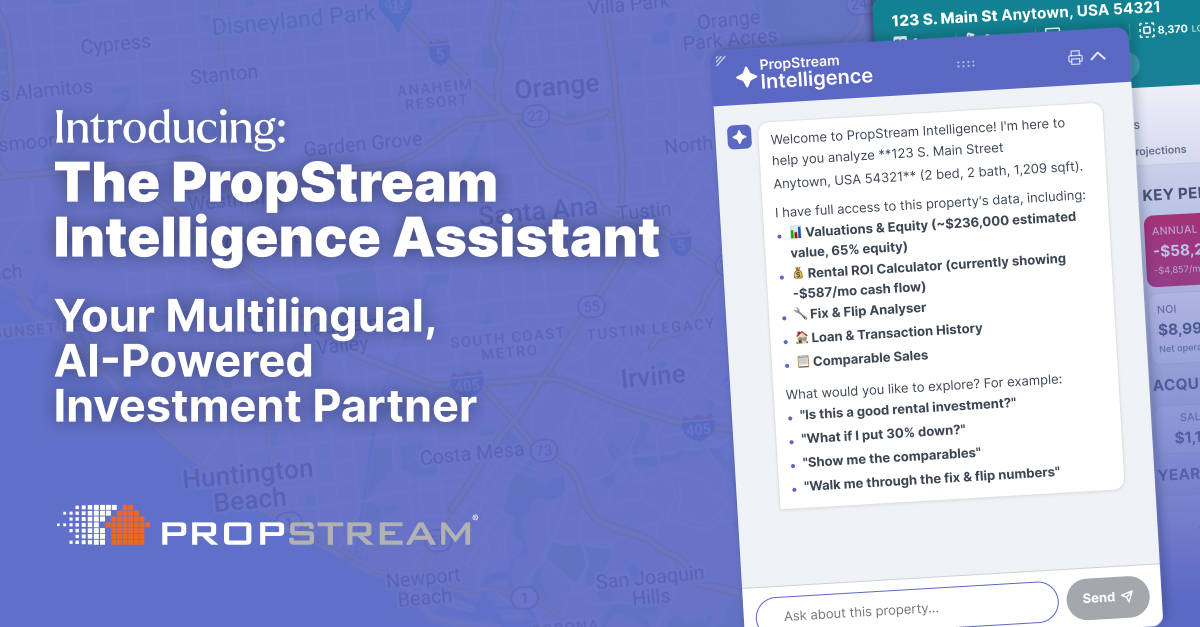The image size is (1200, 627).
Task: Click the 'Is this a good rental investment?' suggestion
Action: click(907, 407)
